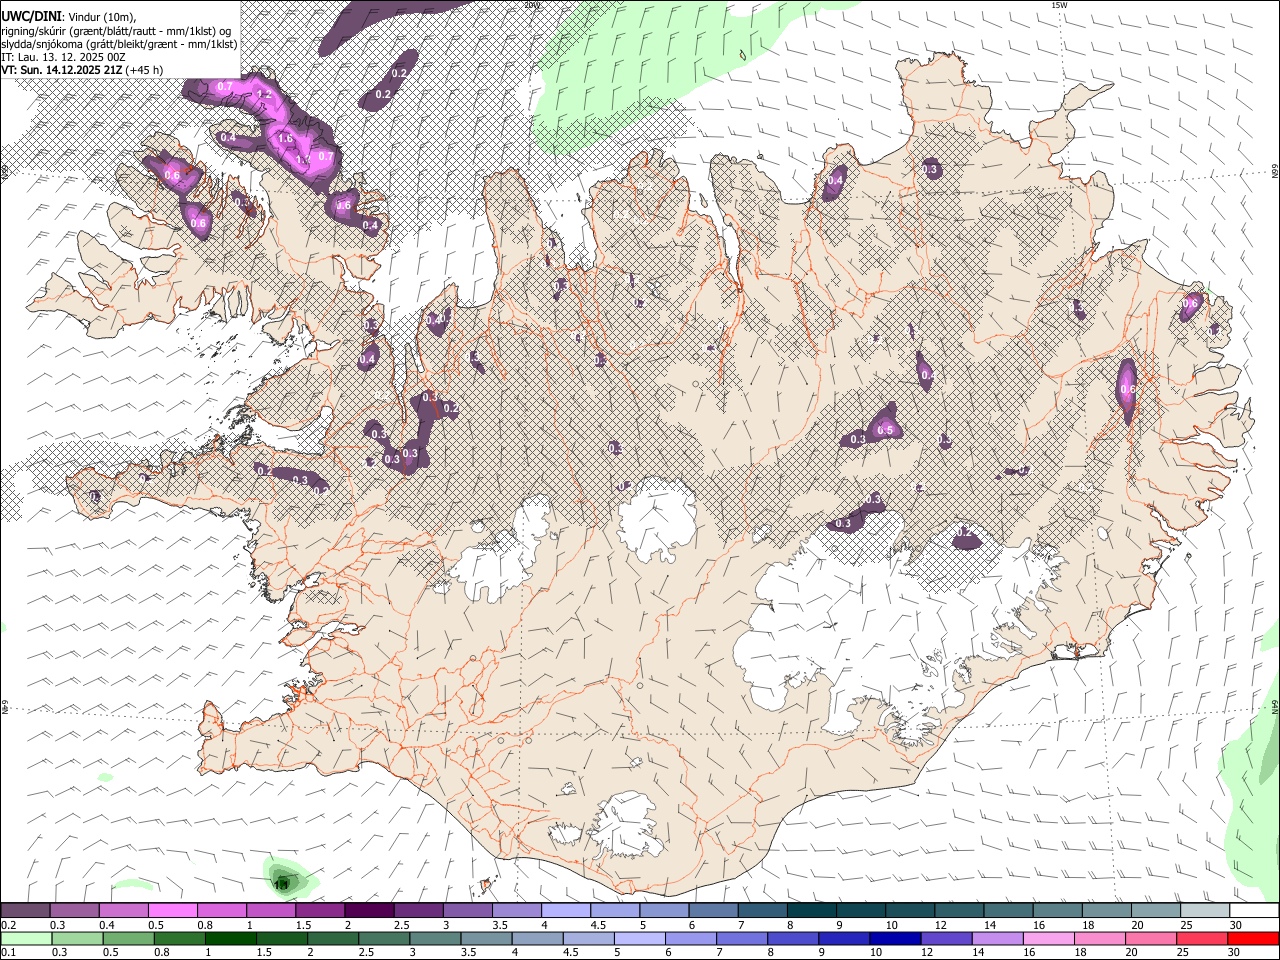Pick the light violet 14–16 rain legend swatch
Viewport: 1280px width, 960px height.
[x=996, y=938]
